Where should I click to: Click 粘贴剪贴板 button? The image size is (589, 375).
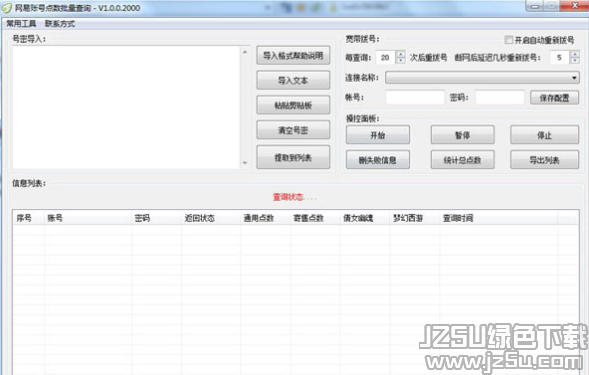(x=293, y=105)
